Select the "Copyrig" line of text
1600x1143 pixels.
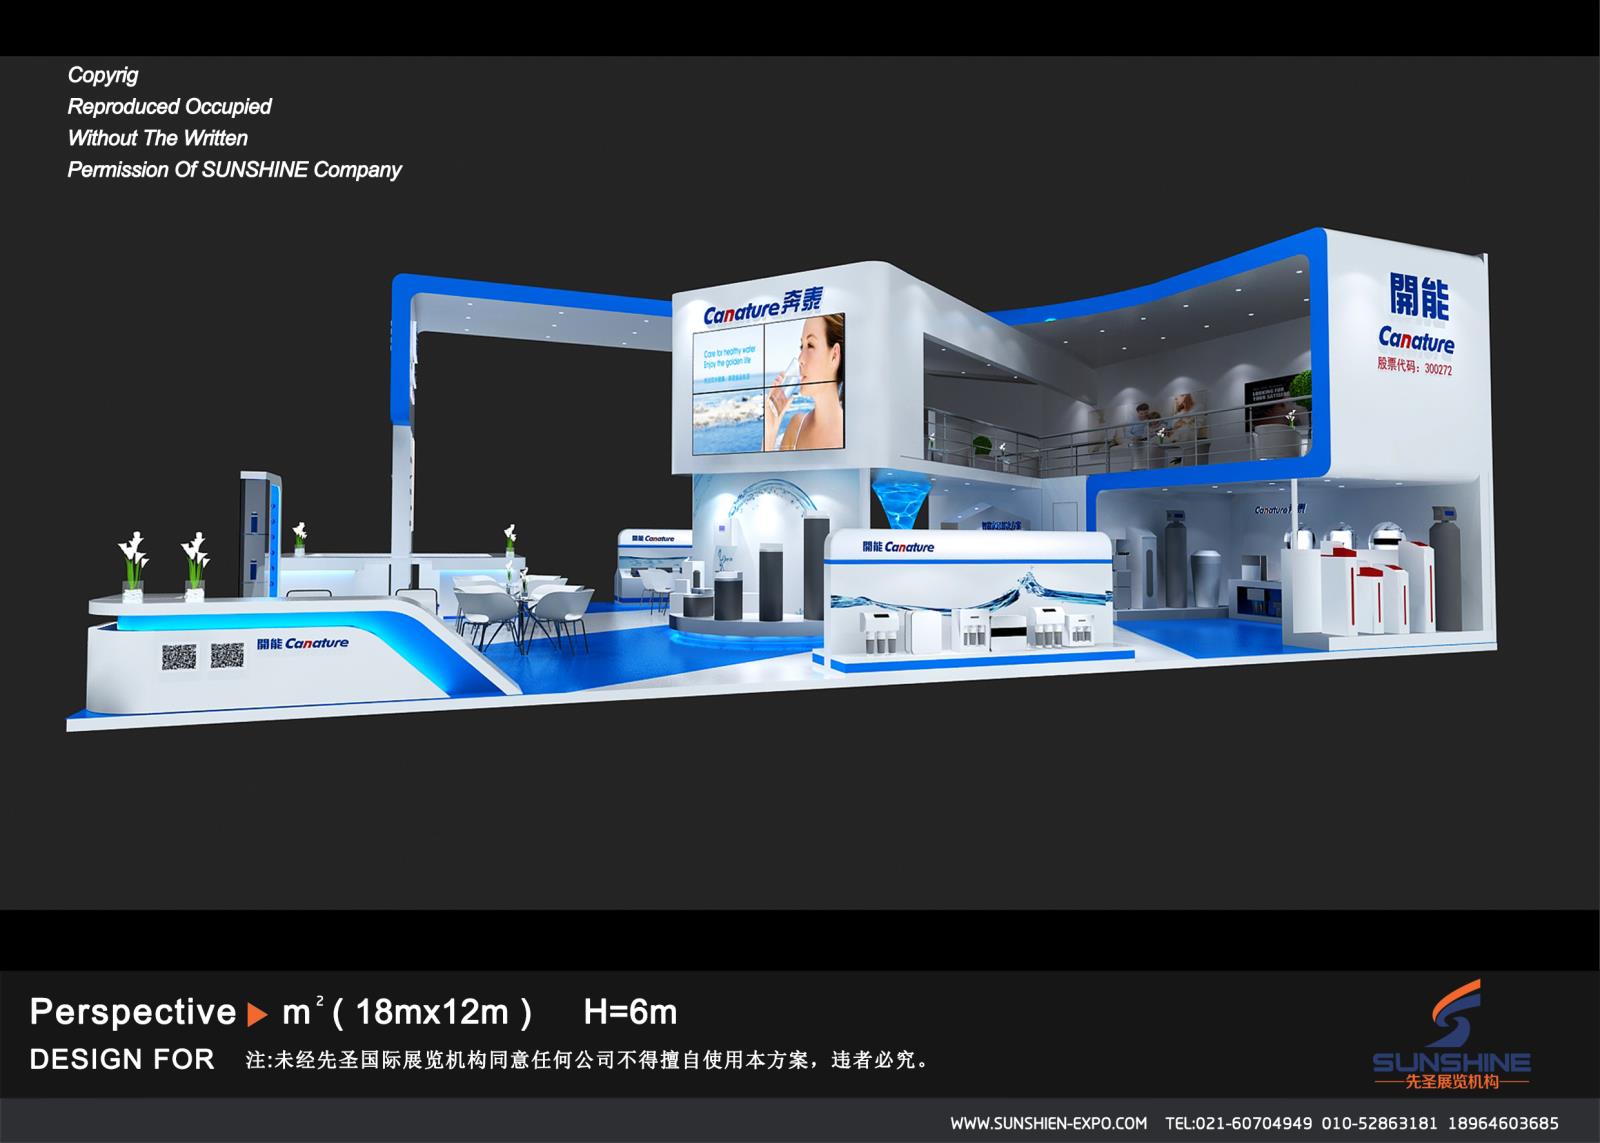(x=103, y=75)
